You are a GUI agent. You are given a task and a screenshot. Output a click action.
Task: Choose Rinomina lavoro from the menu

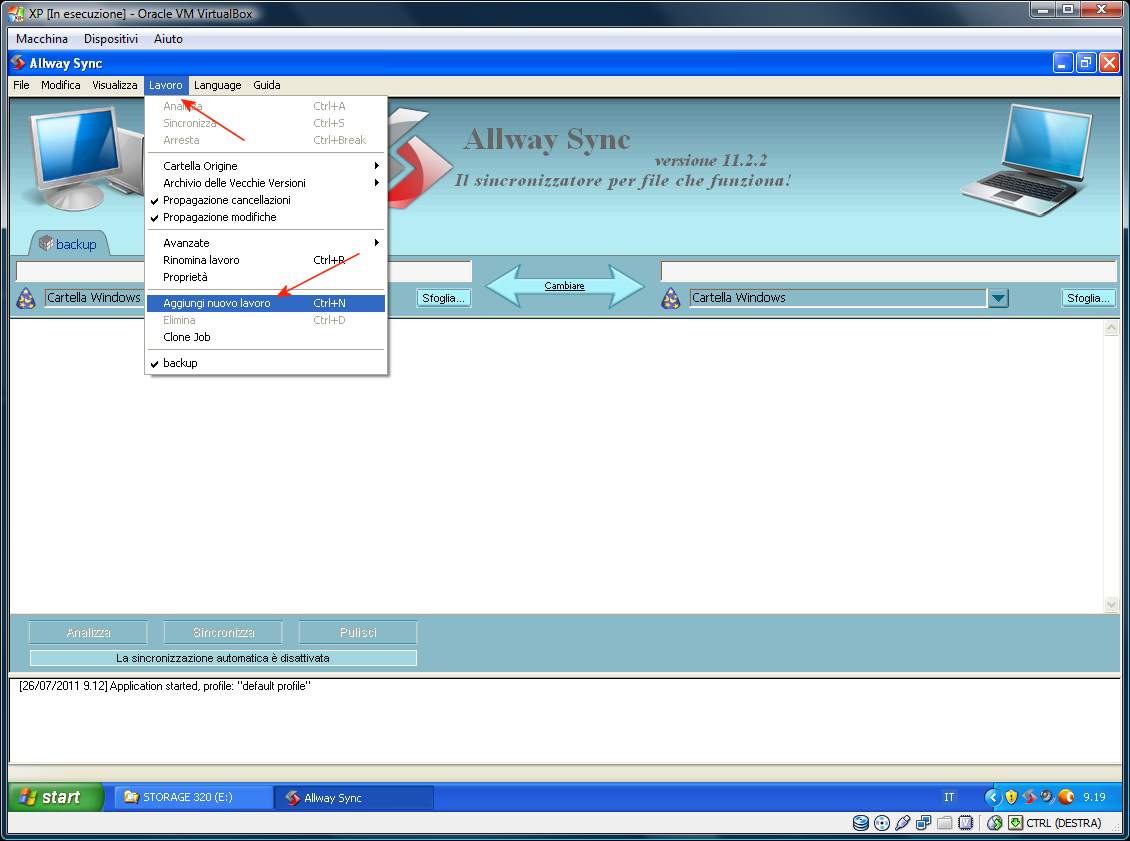(x=266, y=260)
